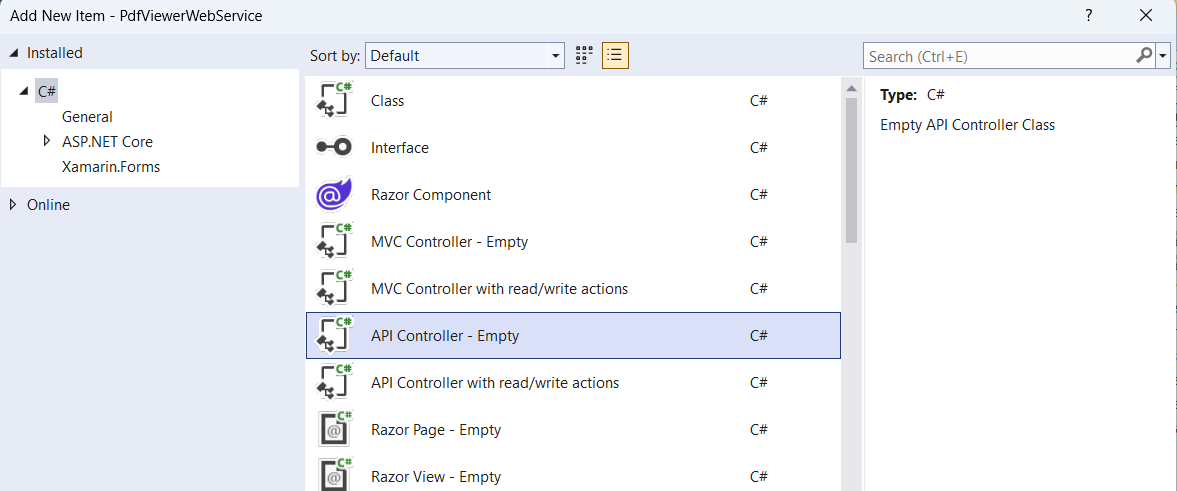
Task: Select the General category
Action: click(x=87, y=117)
